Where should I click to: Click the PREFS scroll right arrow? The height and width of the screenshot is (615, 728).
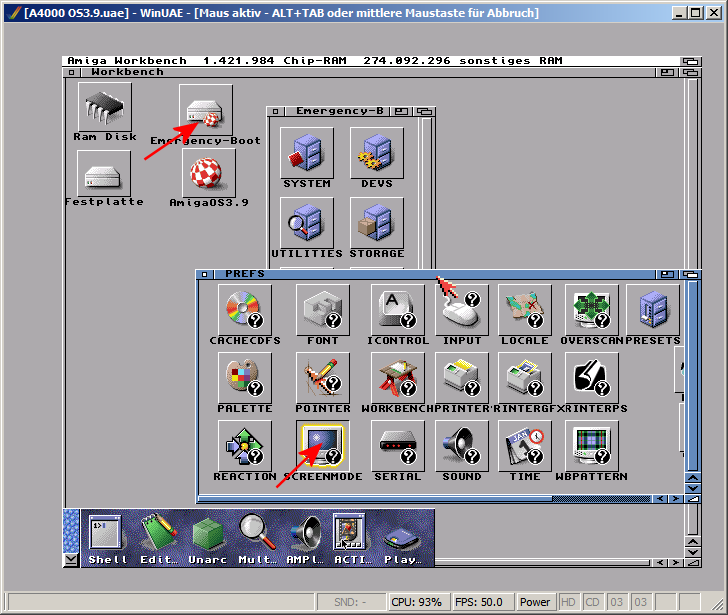[676, 499]
